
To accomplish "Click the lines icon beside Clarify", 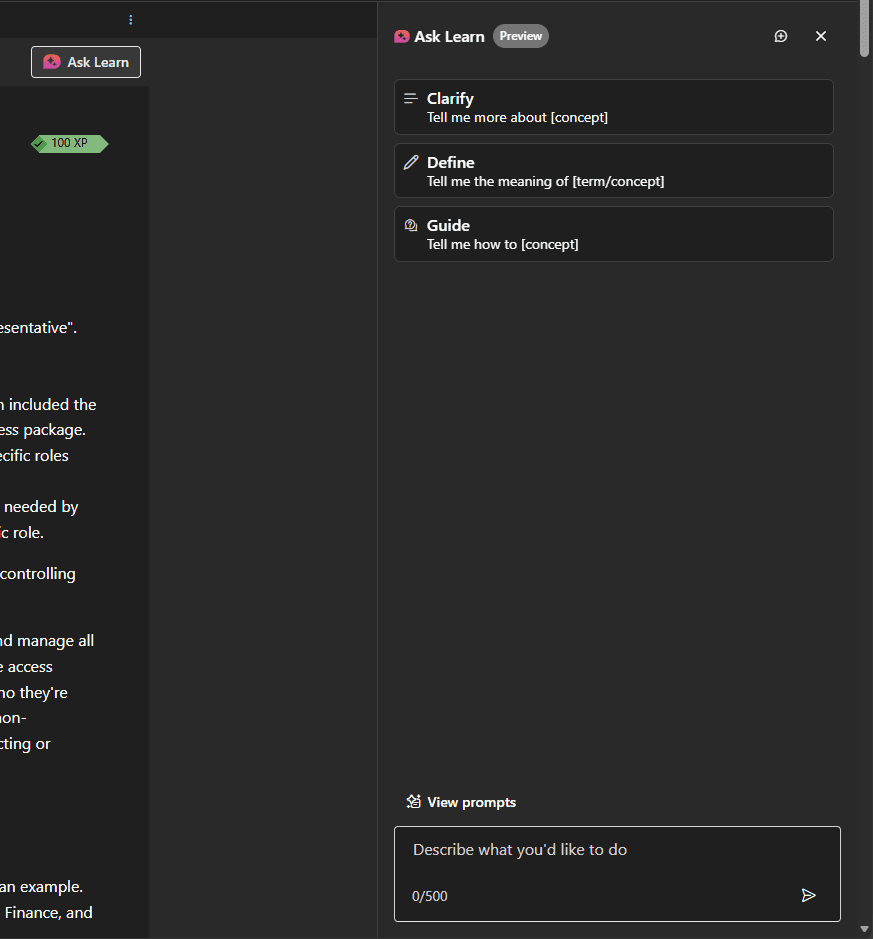I will 410,98.
